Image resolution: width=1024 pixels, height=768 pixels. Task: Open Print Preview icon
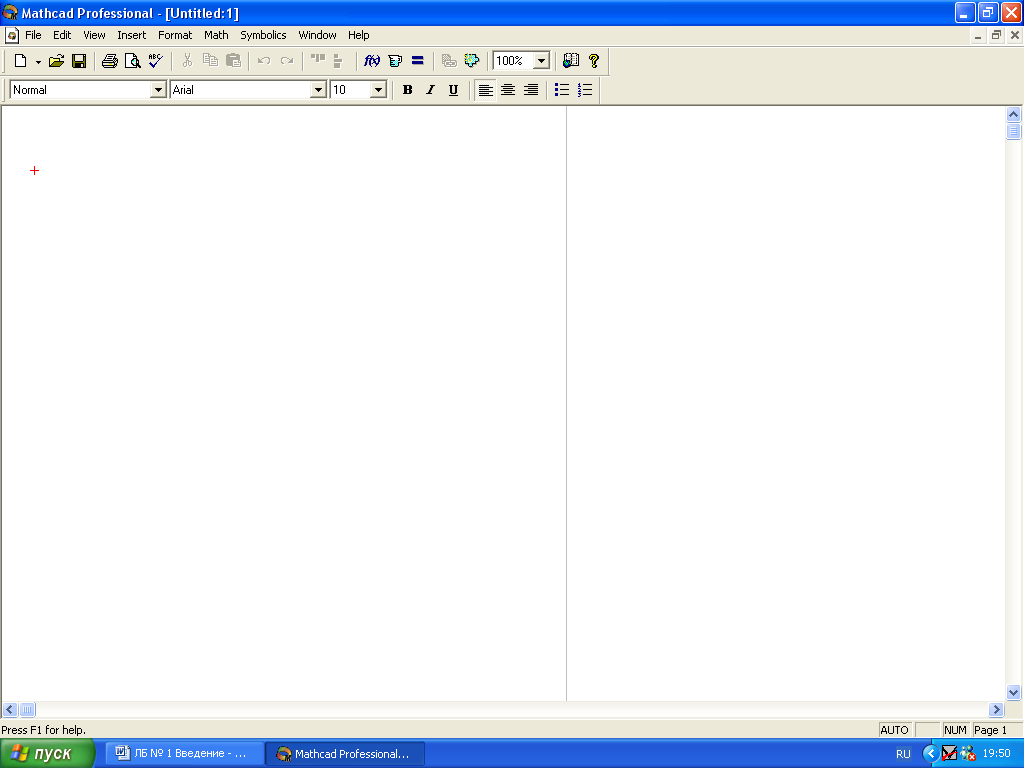[133, 61]
